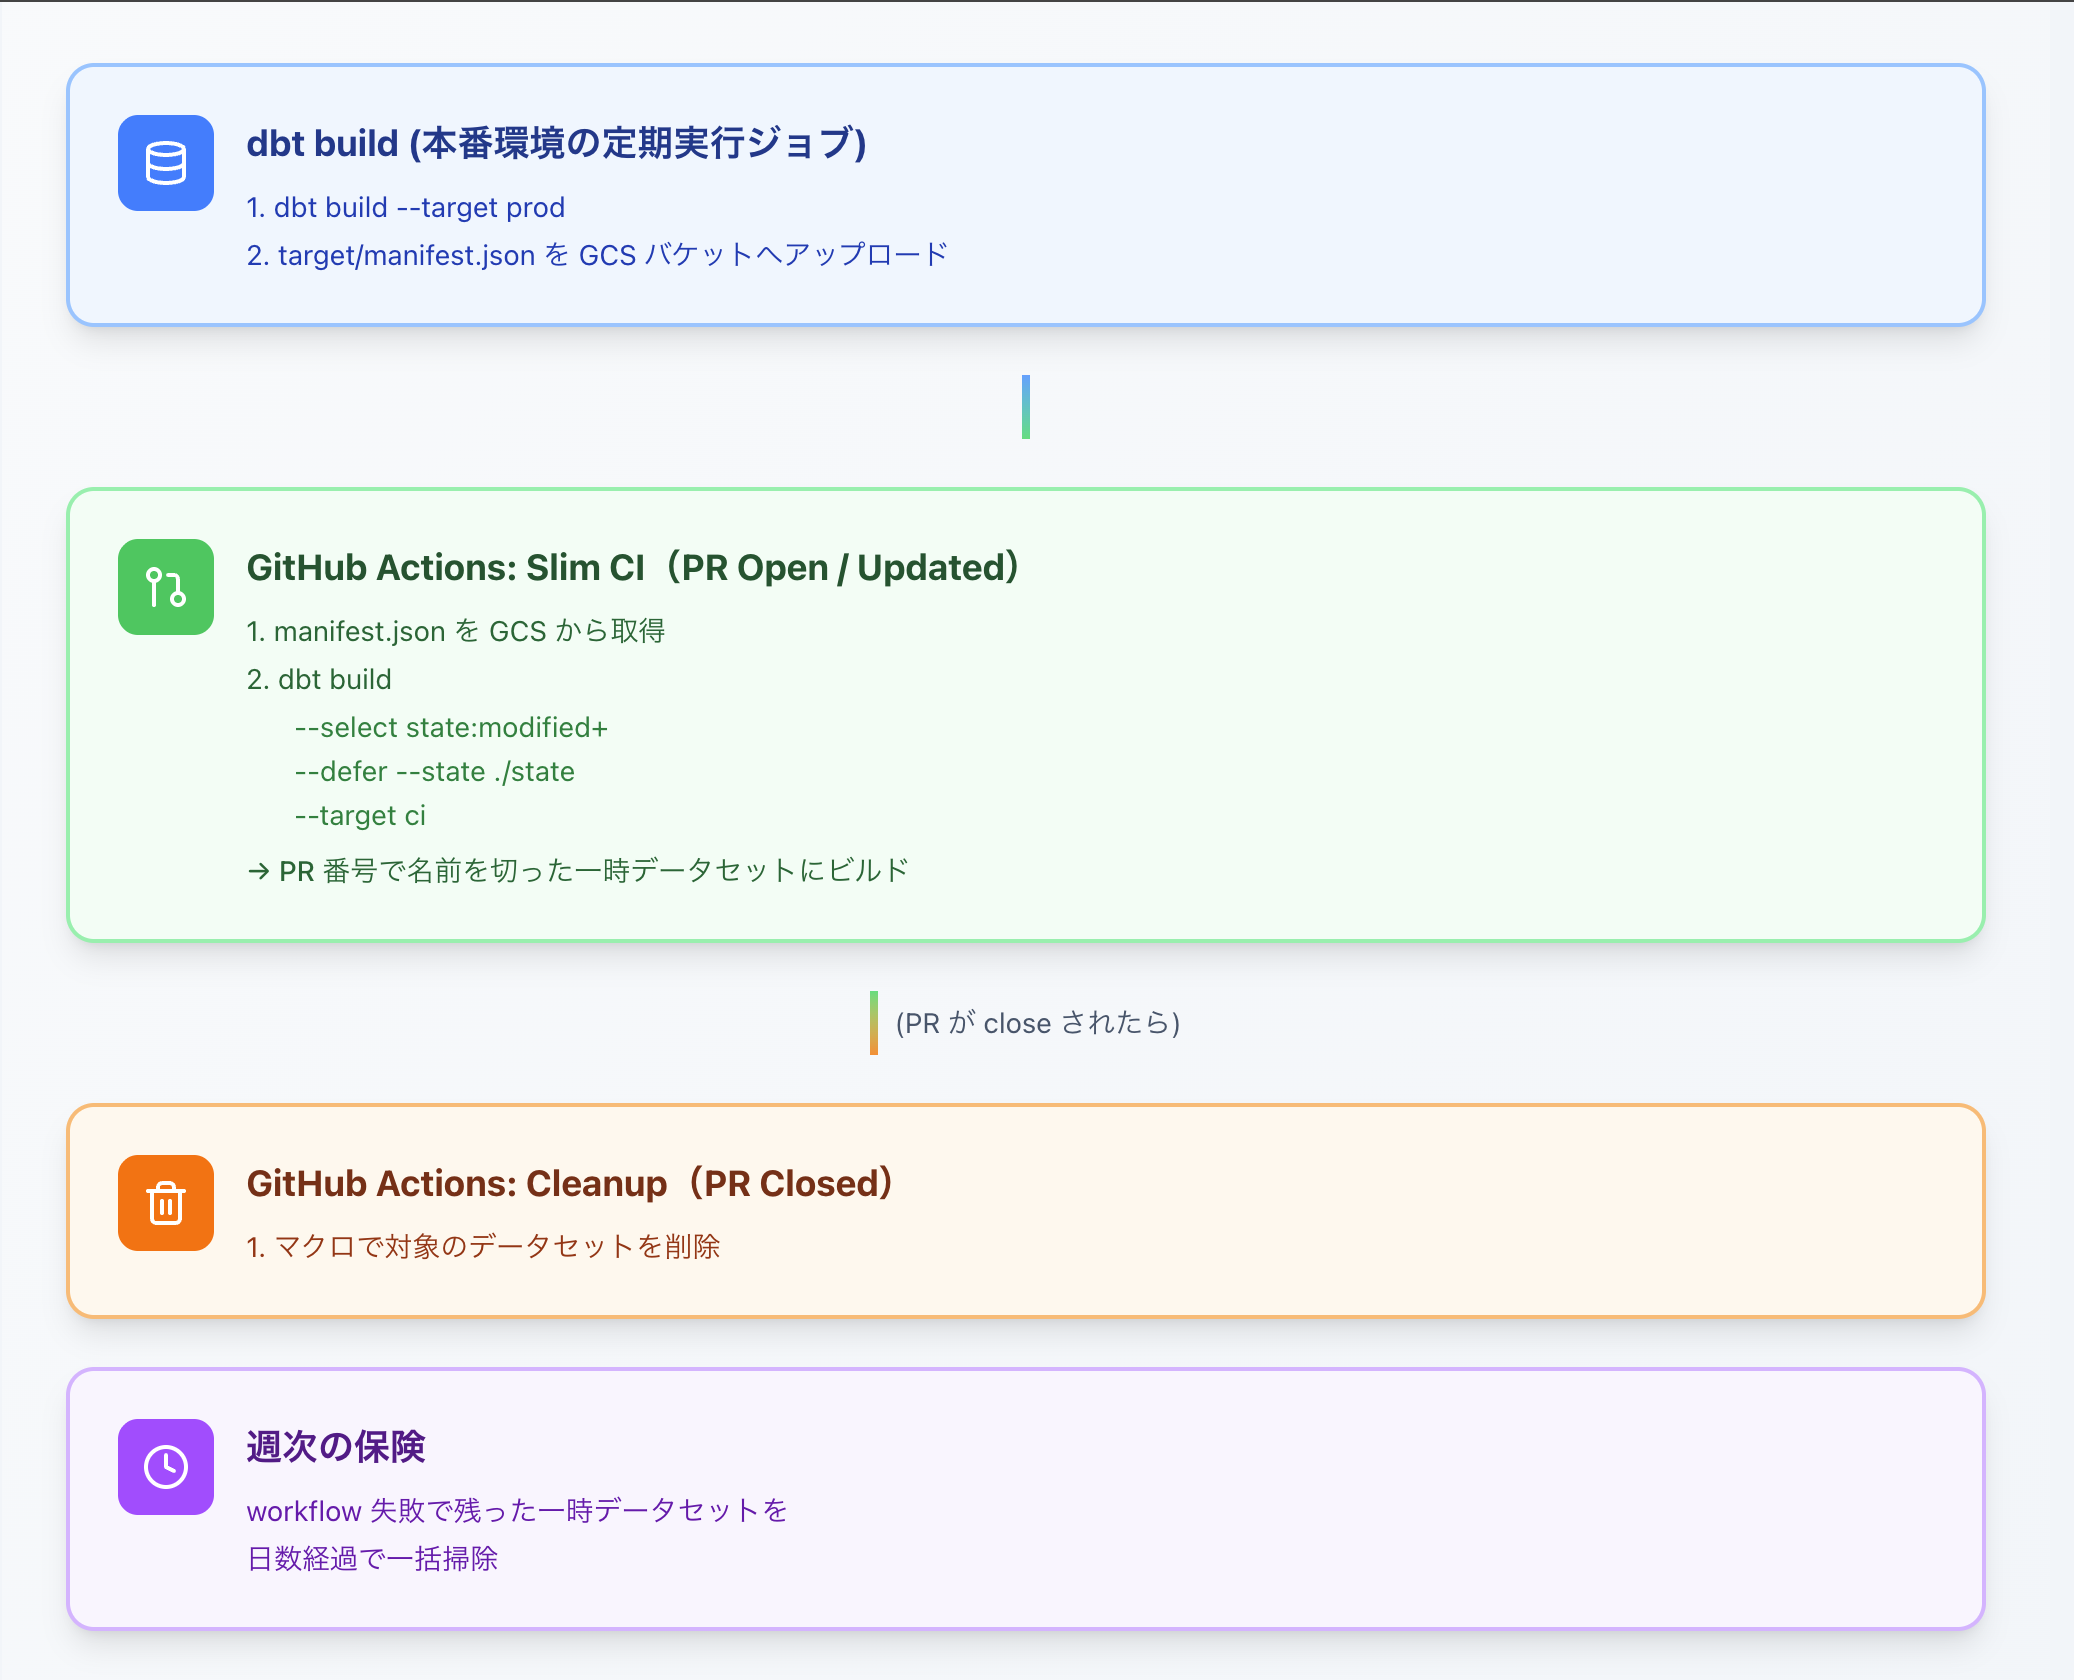Screen dimensions: 2074x1680
Task: Select the "--defer --state ./state" line
Action: tap(434, 771)
